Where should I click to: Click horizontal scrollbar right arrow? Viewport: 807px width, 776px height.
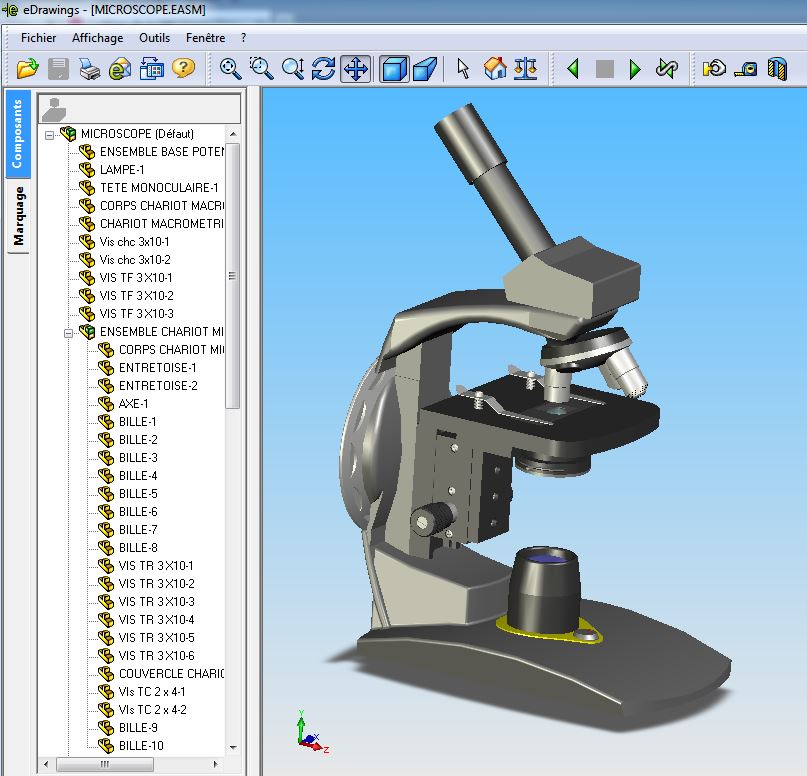[216, 764]
